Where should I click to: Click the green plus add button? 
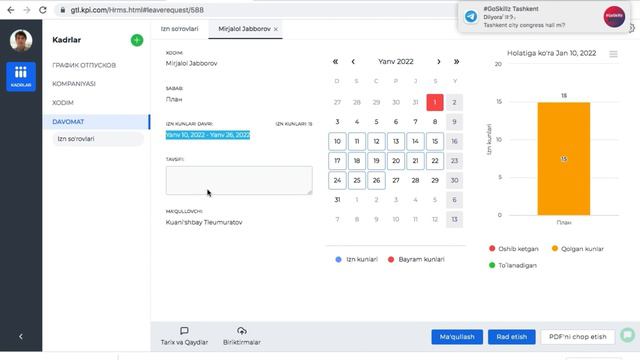(x=137, y=40)
